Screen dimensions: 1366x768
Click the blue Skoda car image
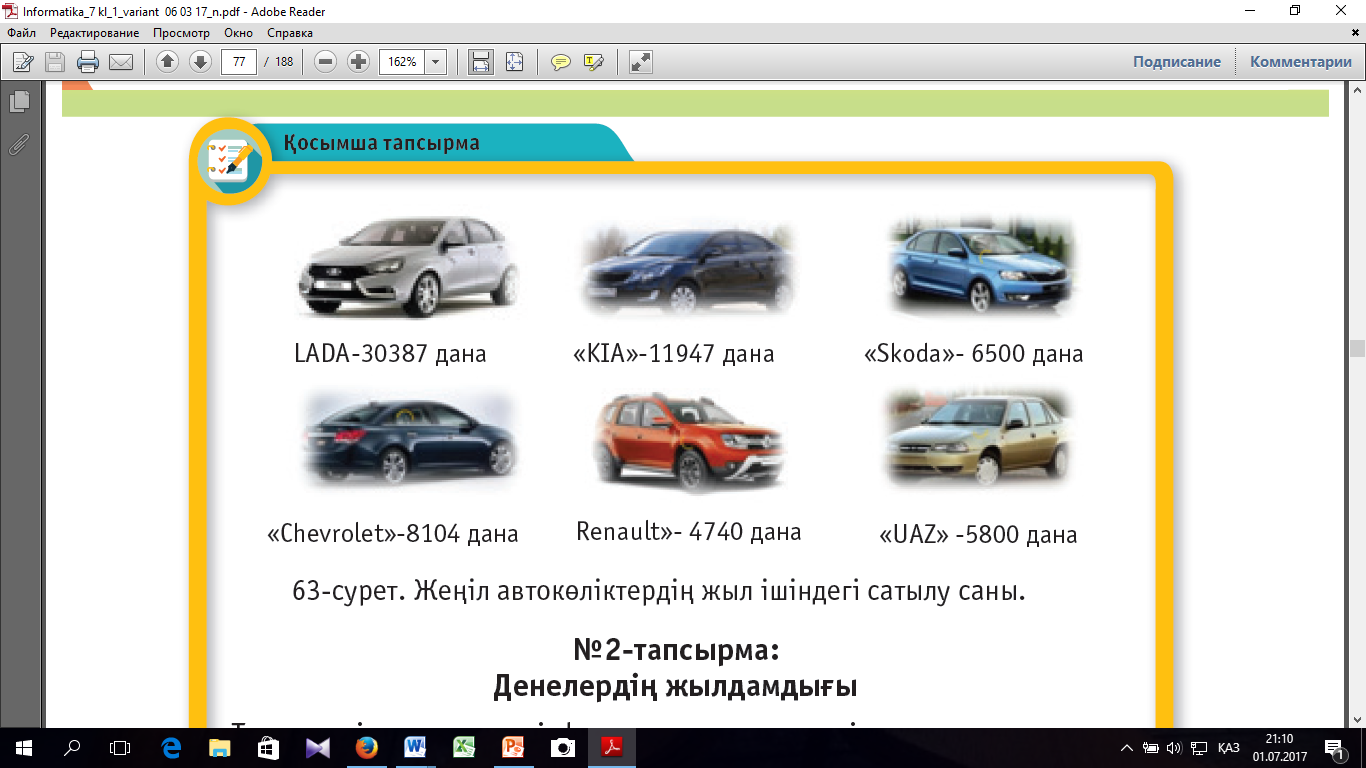coord(981,268)
